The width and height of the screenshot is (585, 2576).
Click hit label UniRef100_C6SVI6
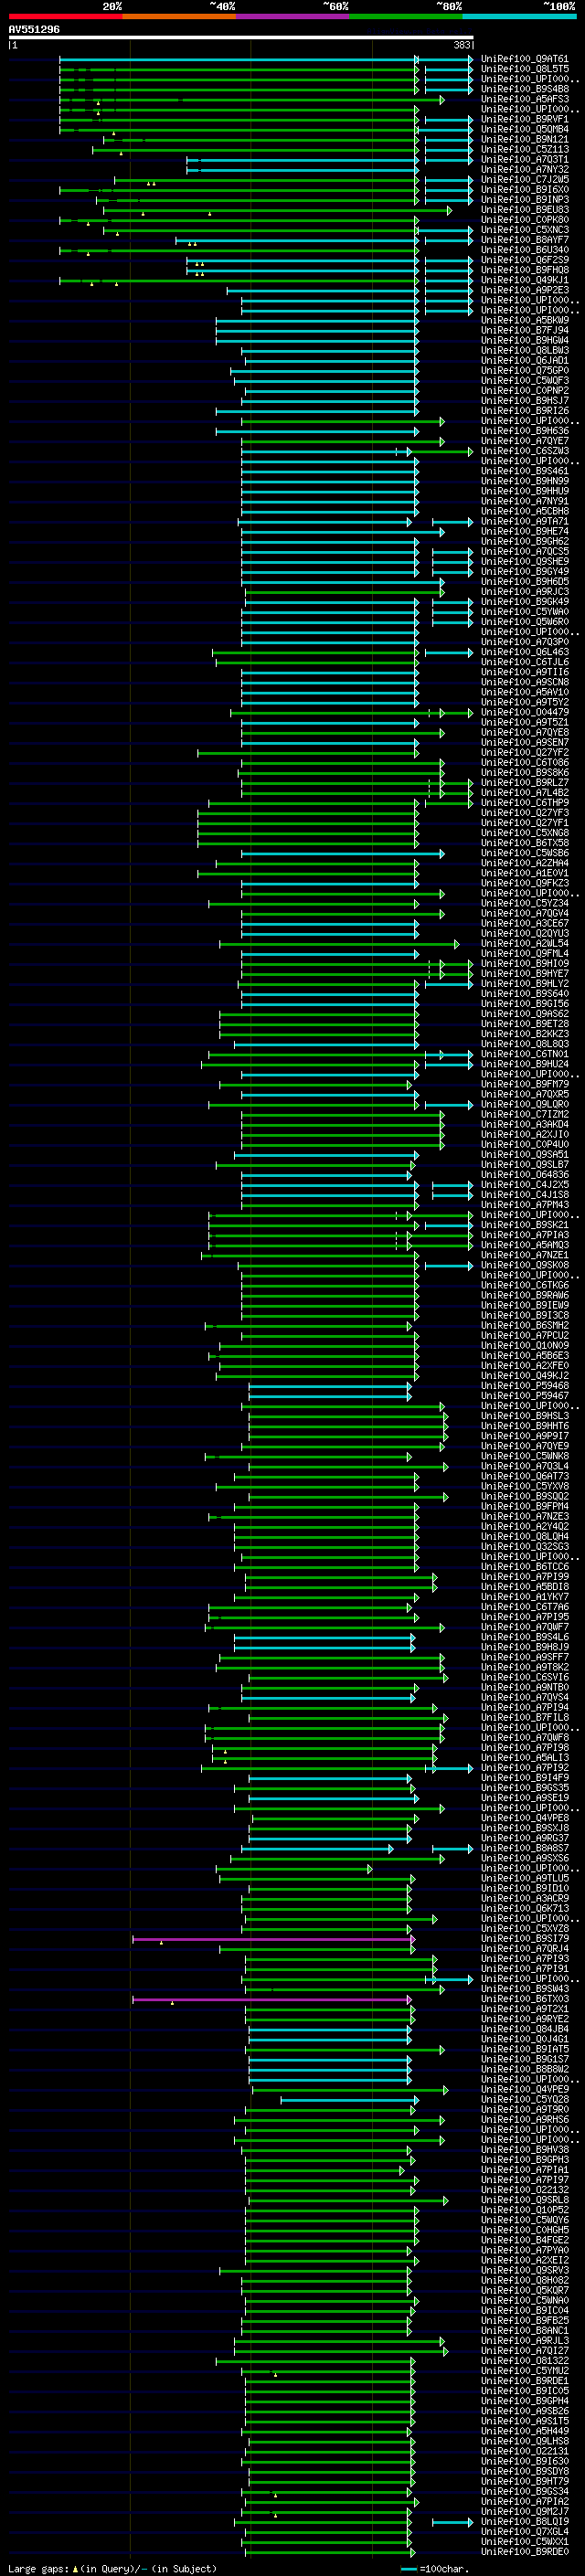(525, 1677)
